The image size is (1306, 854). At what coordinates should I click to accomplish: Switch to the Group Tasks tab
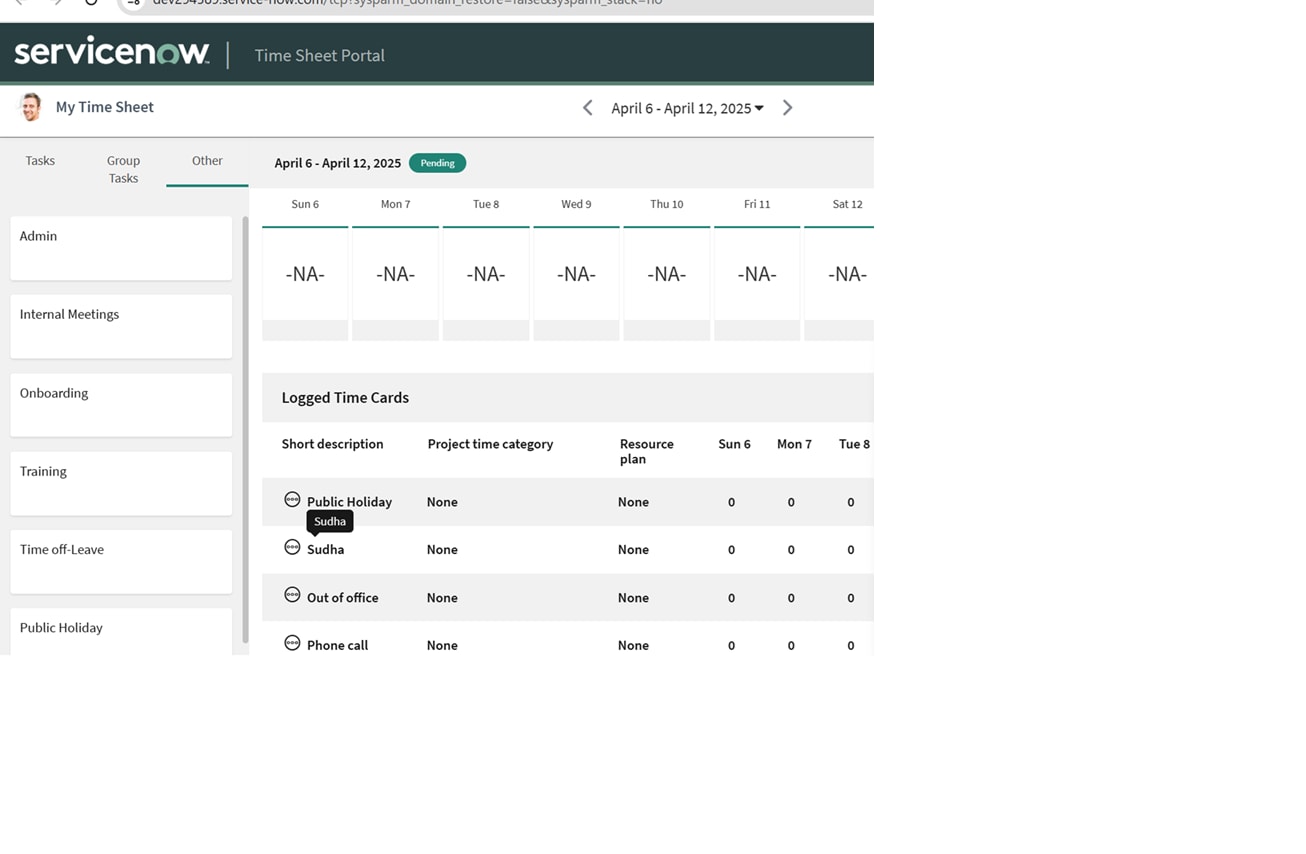[x=123, y=169]
